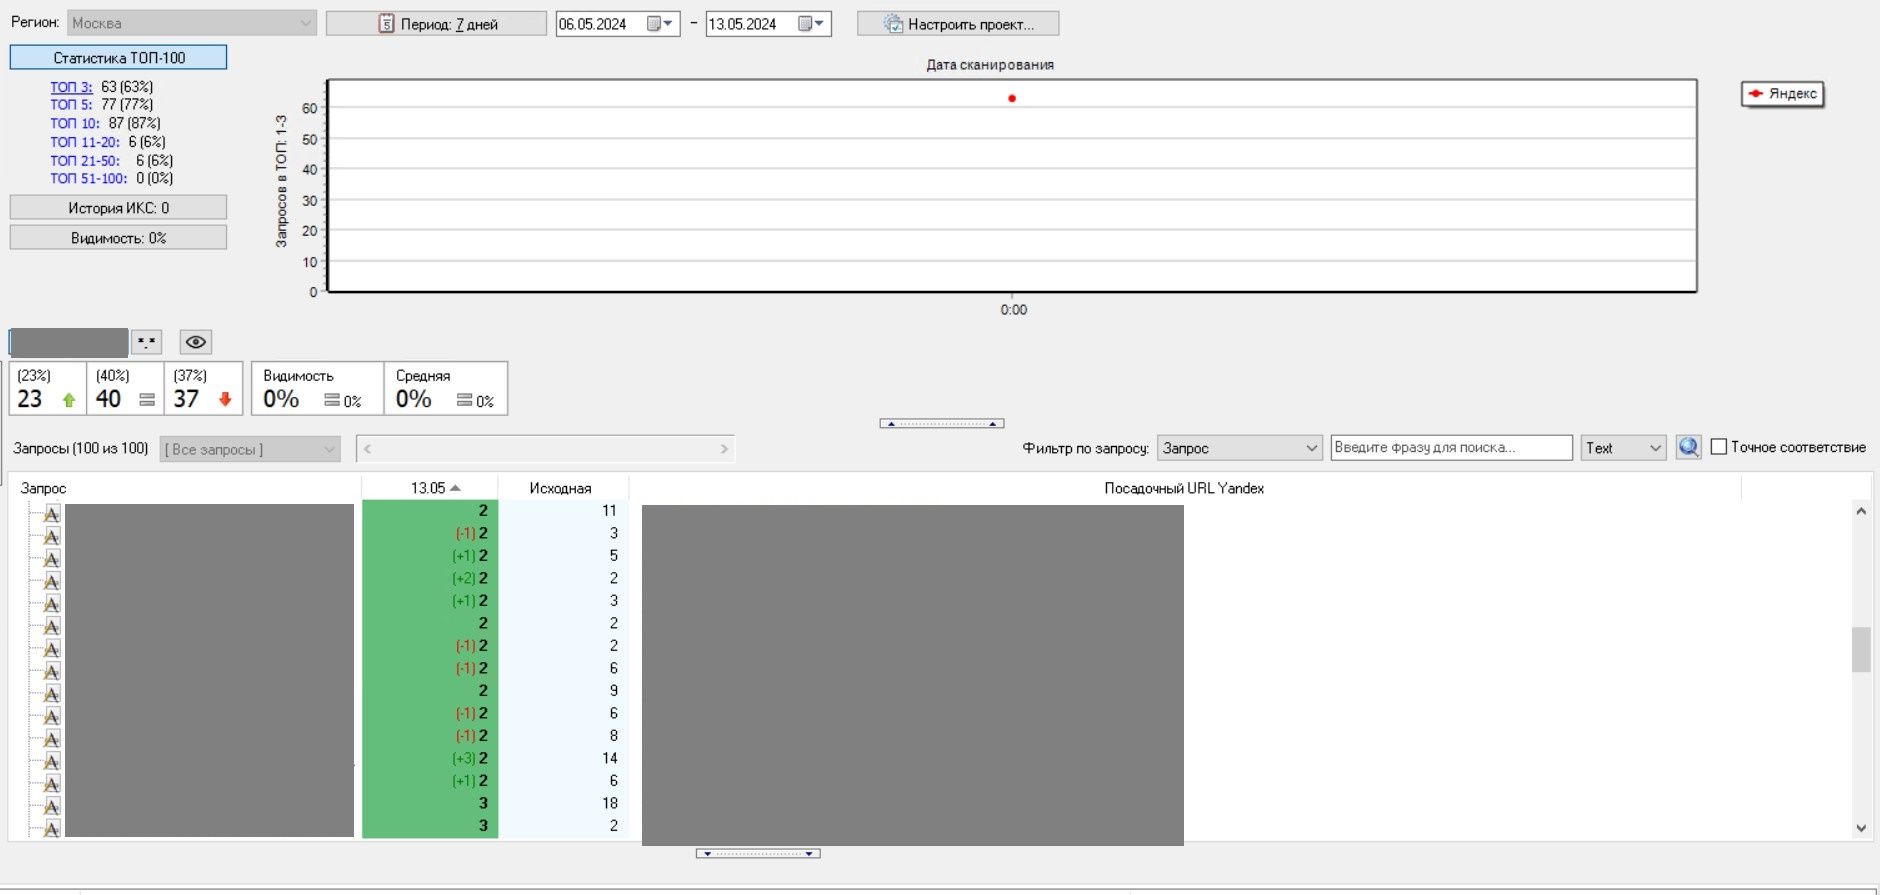Open the end date calendar picker
The width and height of the screenshot is (1880, 895).
tap(811, 24)
